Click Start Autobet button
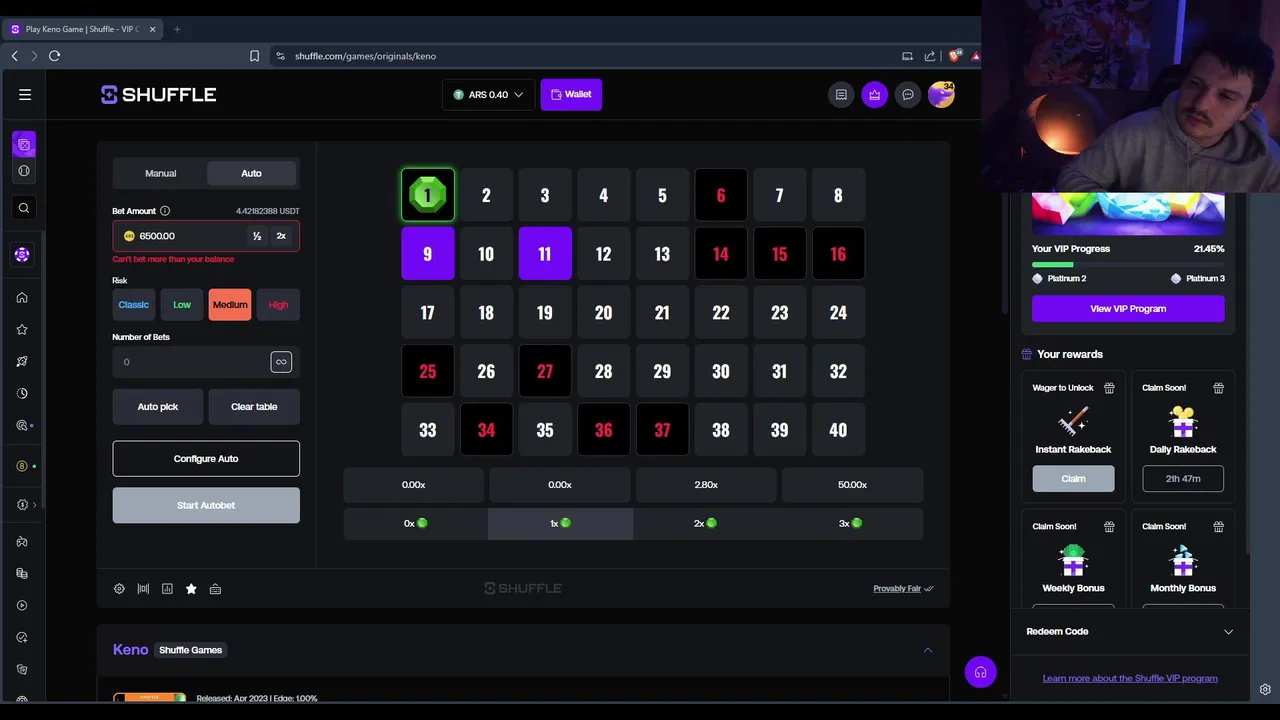1280x720 pixels. (x=206, y=505)
